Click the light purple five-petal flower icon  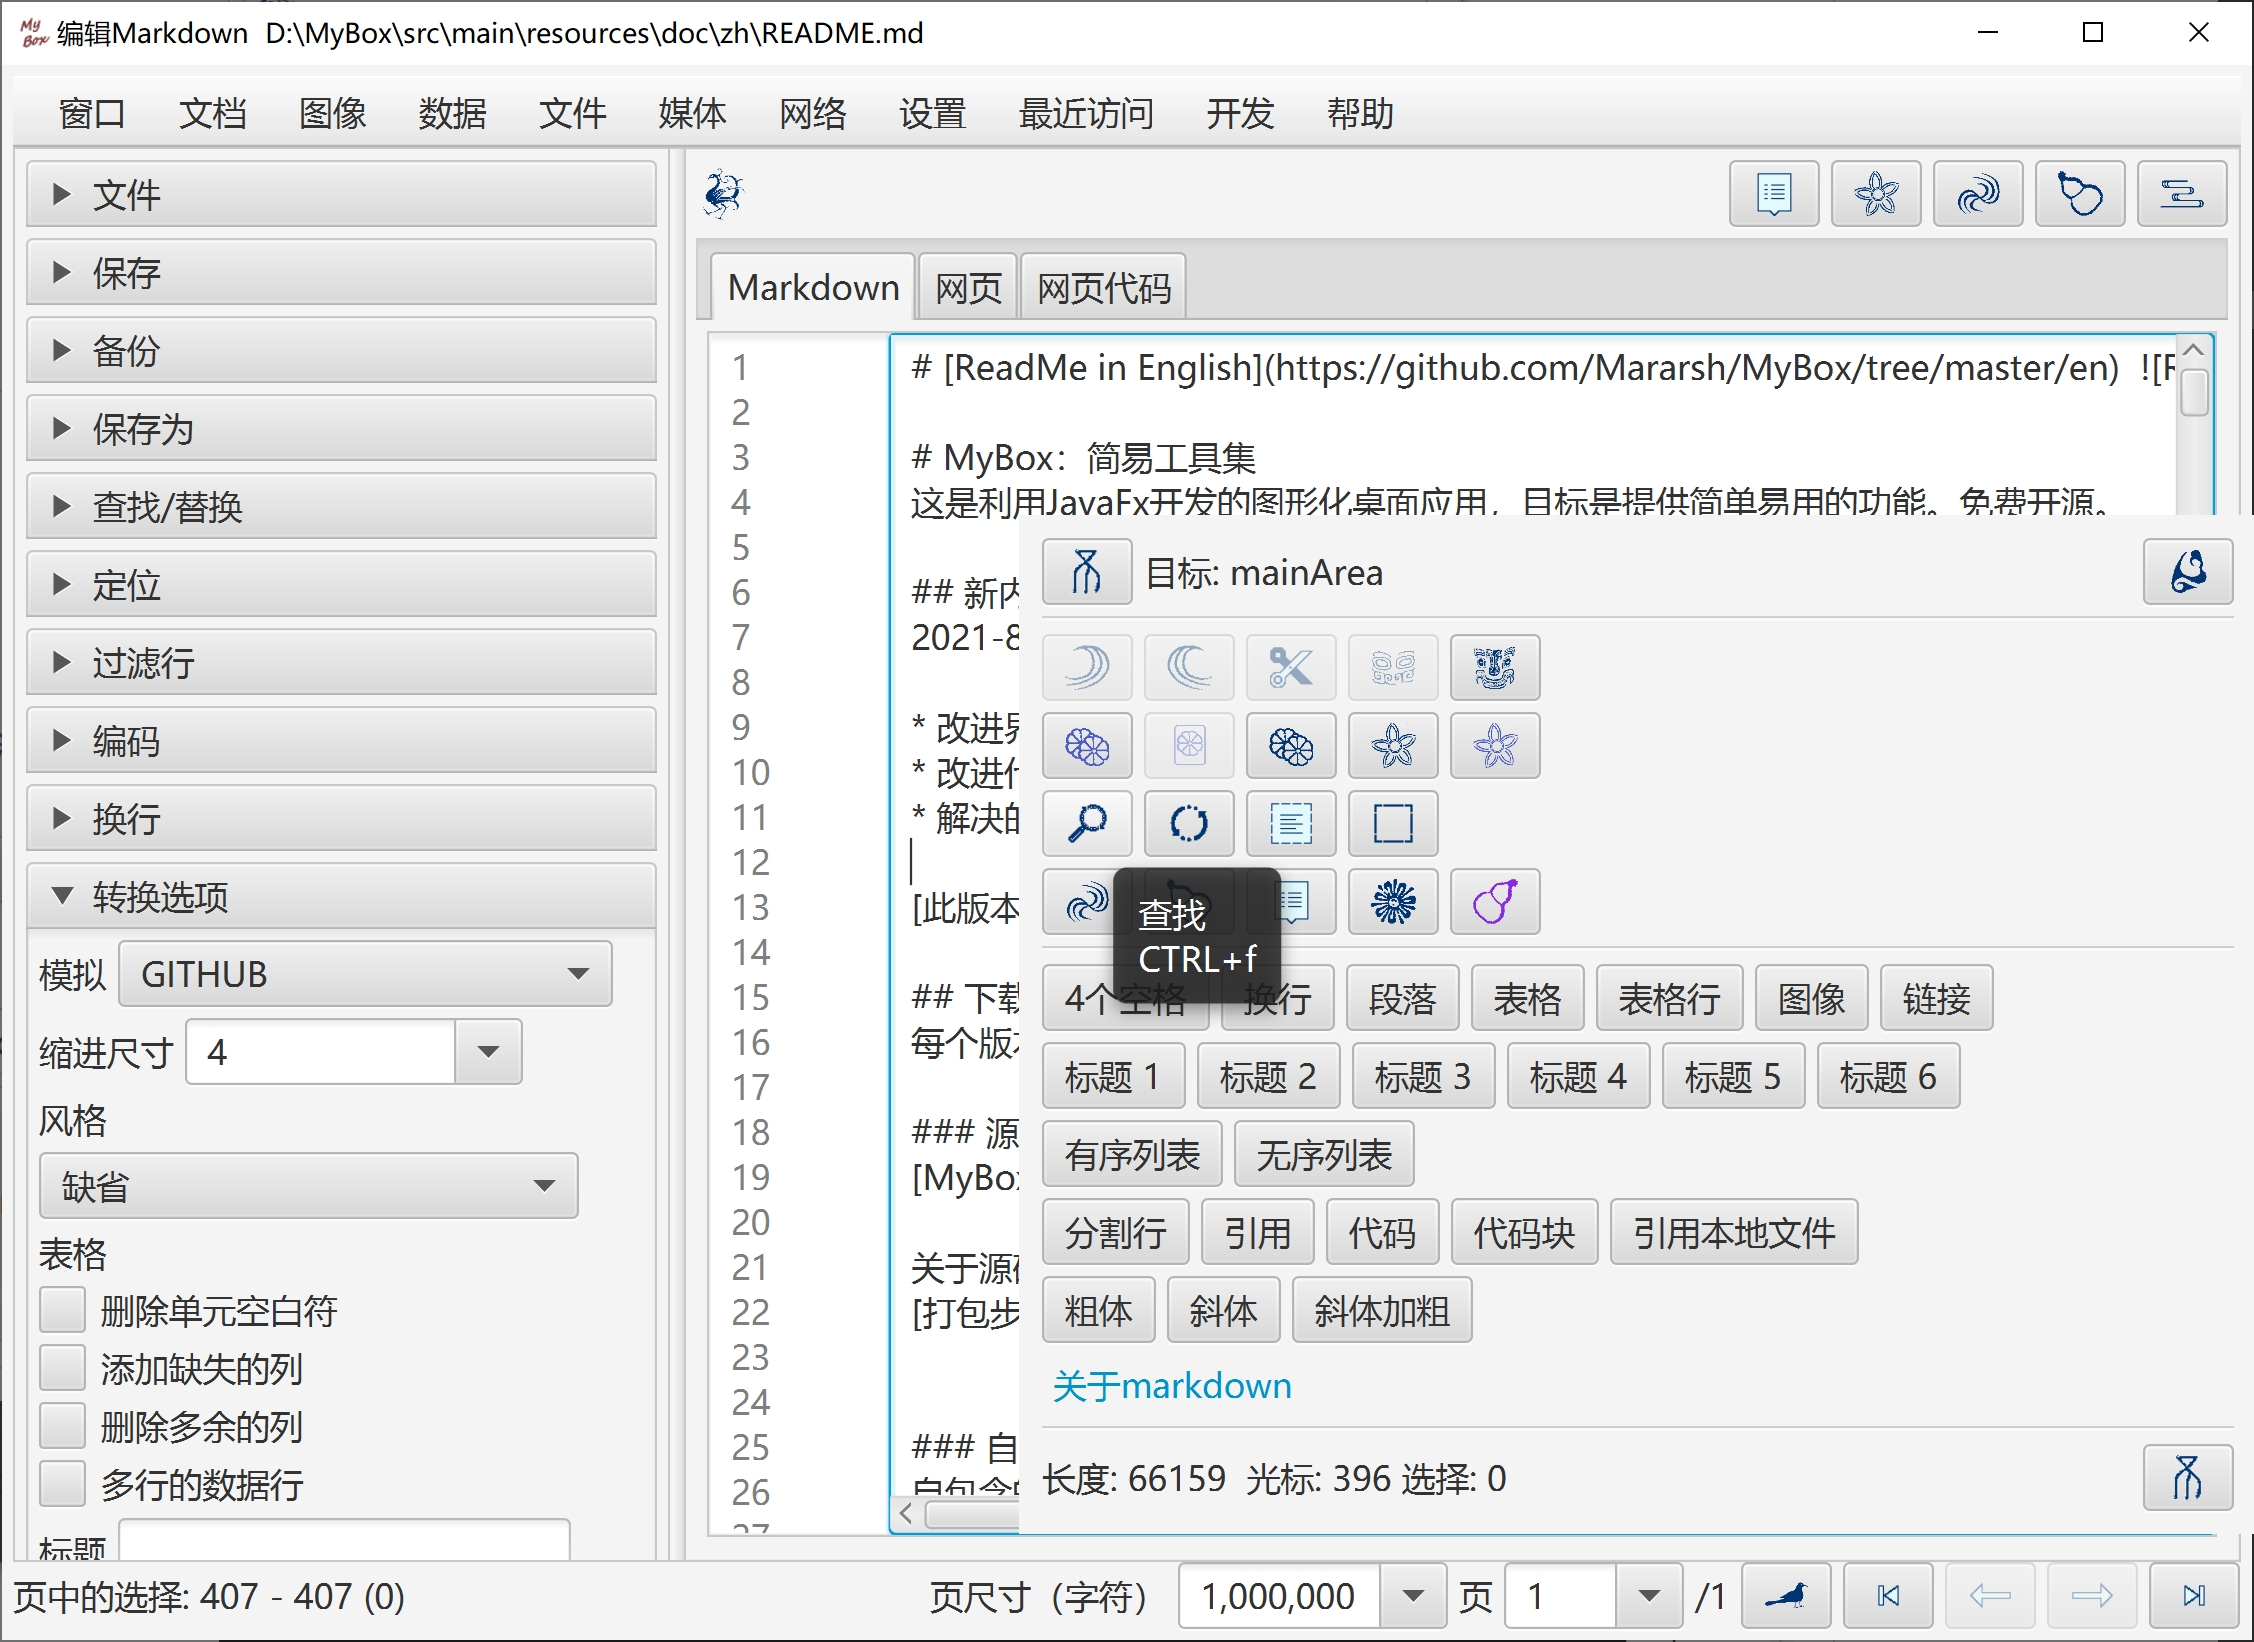pyautogui.click(x=1495, y=745)
